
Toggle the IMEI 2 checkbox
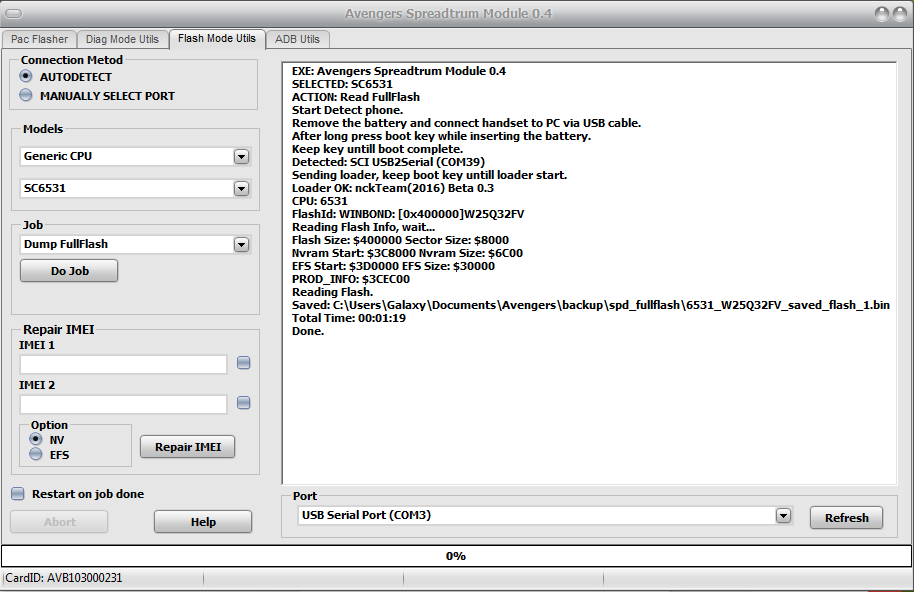pyautogui.click(x=244, y=403)
